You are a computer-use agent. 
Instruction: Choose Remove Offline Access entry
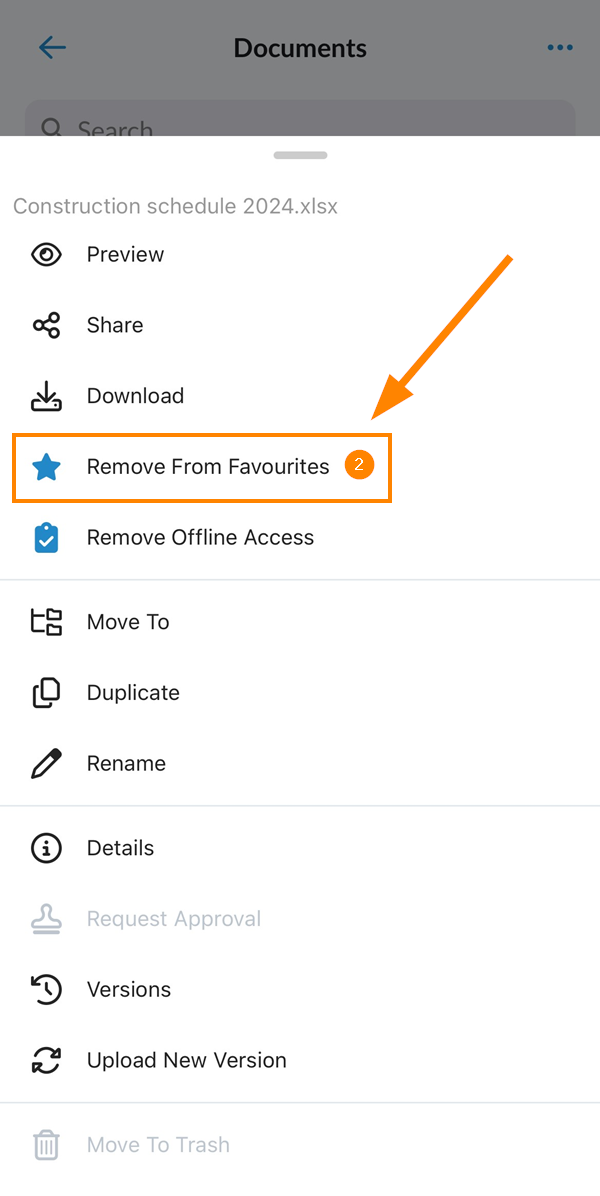[300, 538]
